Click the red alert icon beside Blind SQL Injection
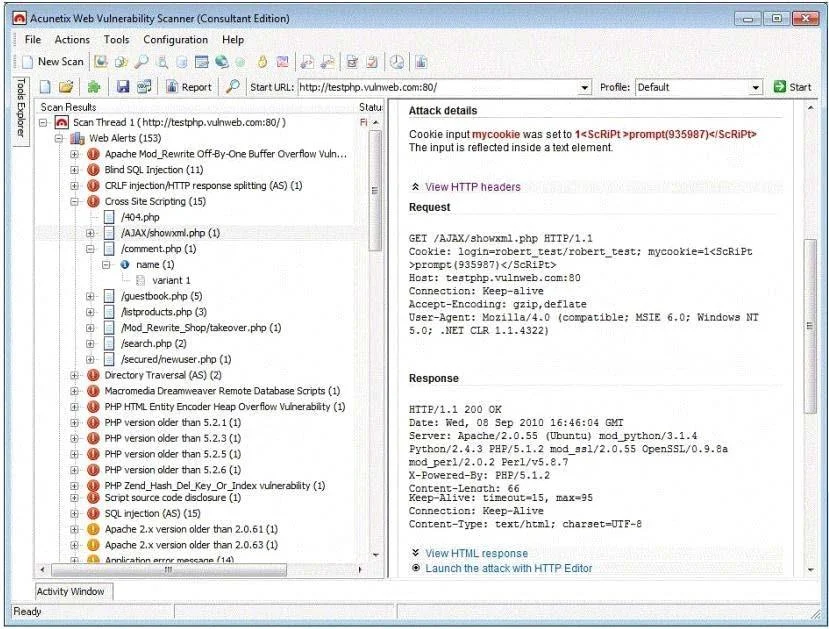829x629 pixels. pos(93,170)
